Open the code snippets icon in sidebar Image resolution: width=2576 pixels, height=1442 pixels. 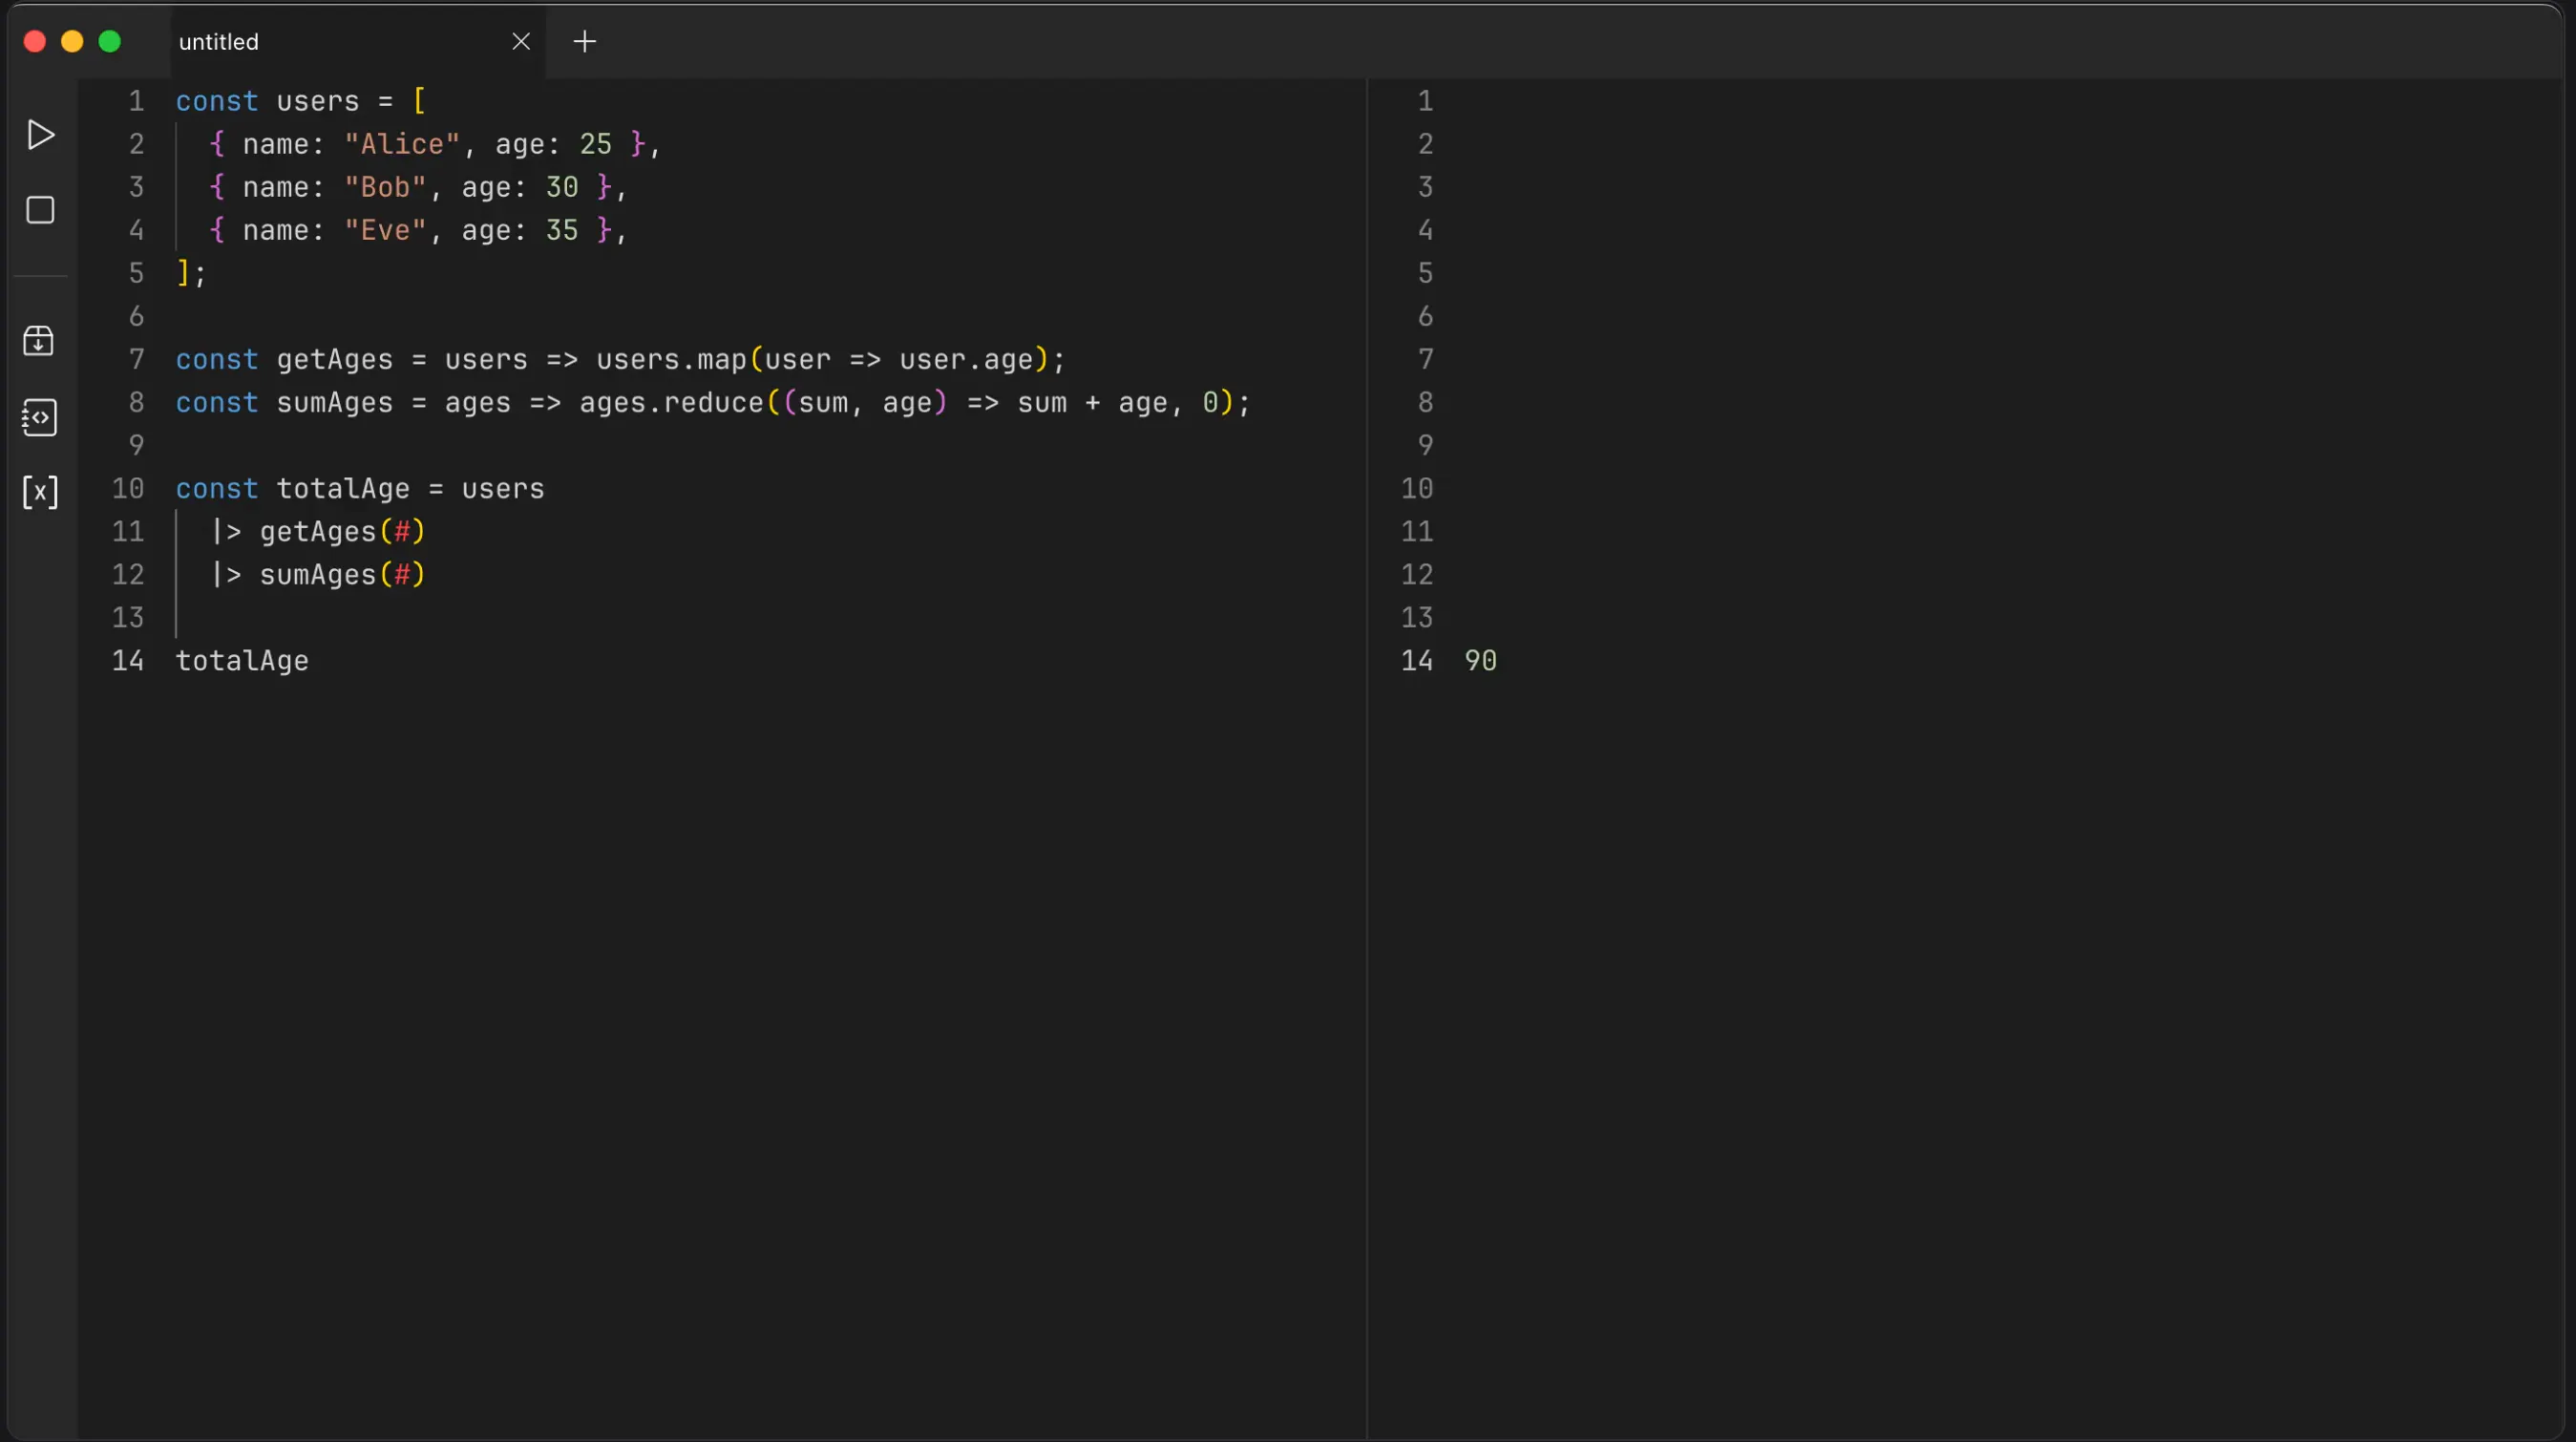(x=40, y=417)
